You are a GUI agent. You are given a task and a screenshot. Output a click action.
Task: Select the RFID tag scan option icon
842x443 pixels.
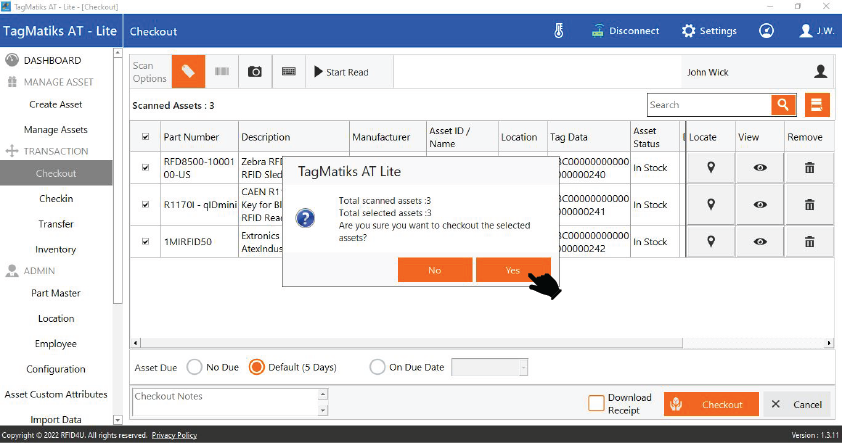(x=187, y=72)
